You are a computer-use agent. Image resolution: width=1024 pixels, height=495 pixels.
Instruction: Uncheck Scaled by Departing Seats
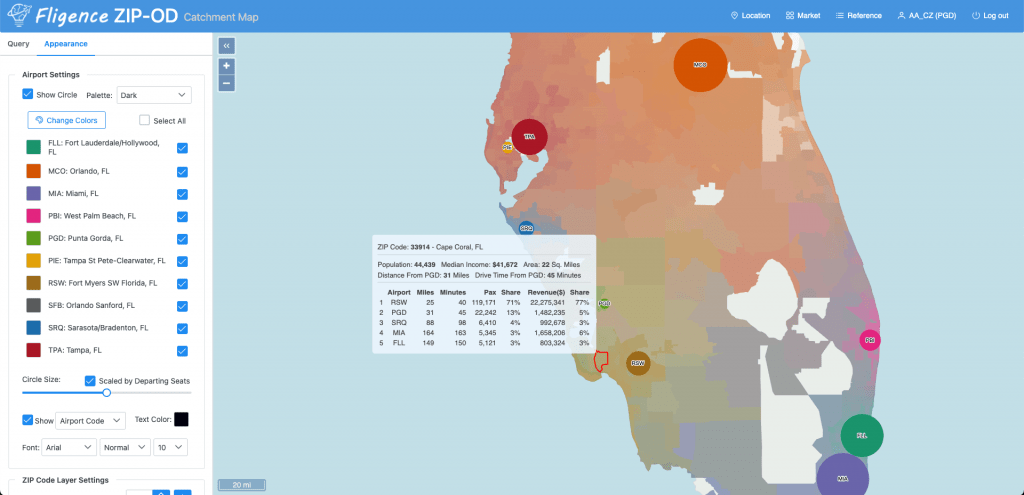tap(90, 381)
